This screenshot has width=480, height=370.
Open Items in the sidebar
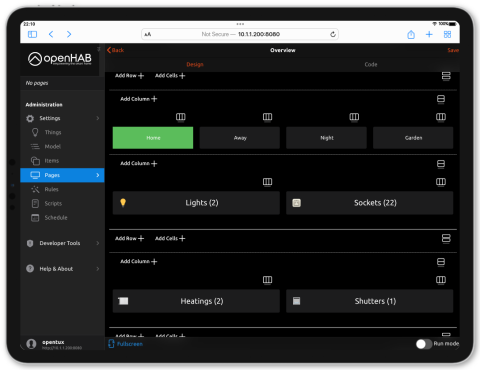pyautogui.click(x=62, y=161)
